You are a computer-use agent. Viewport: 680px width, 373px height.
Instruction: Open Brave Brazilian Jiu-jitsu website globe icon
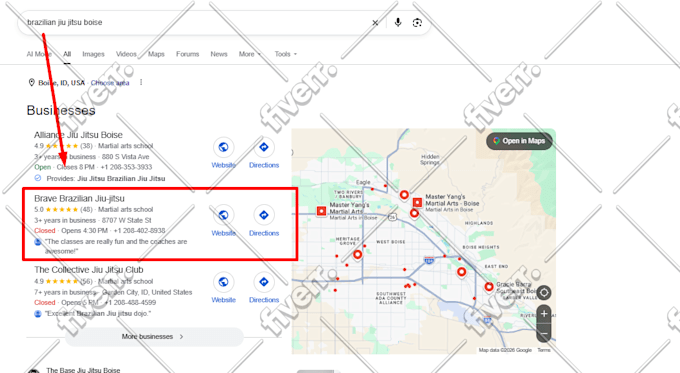pyautogui.click(x=223, y=215)
